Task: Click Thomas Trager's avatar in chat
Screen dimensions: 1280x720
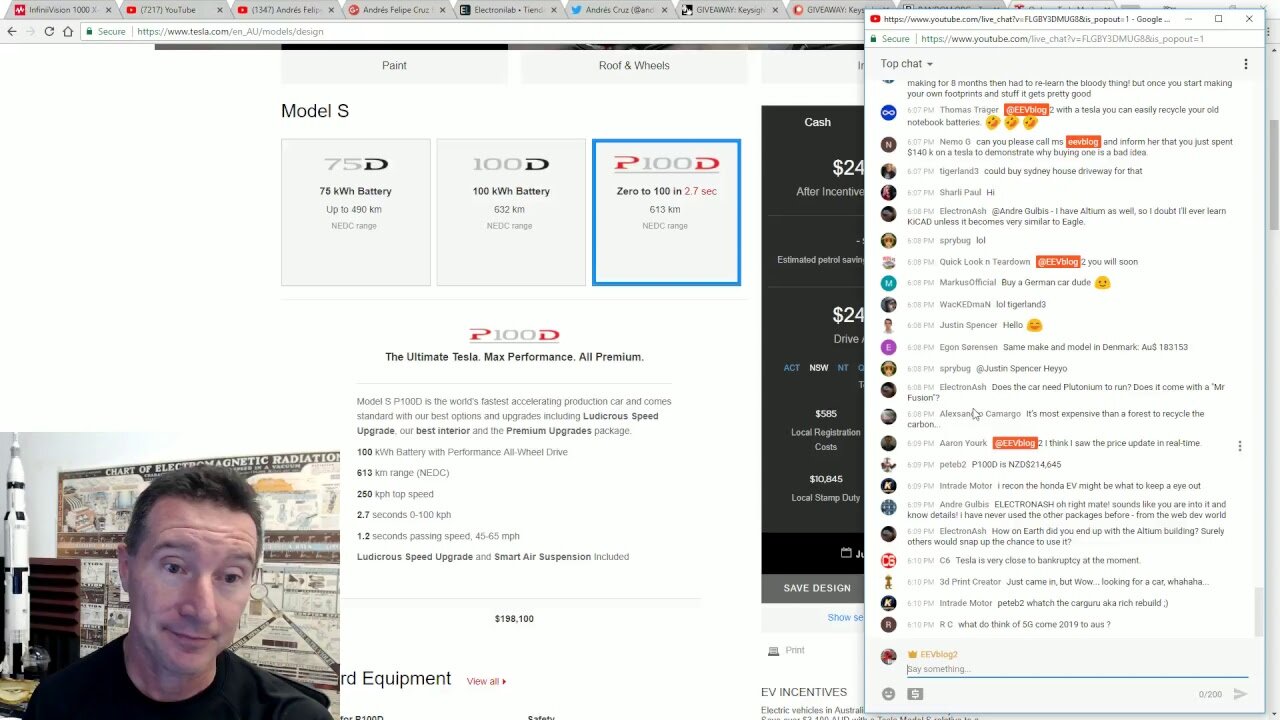Action: [x=888, y=112]
